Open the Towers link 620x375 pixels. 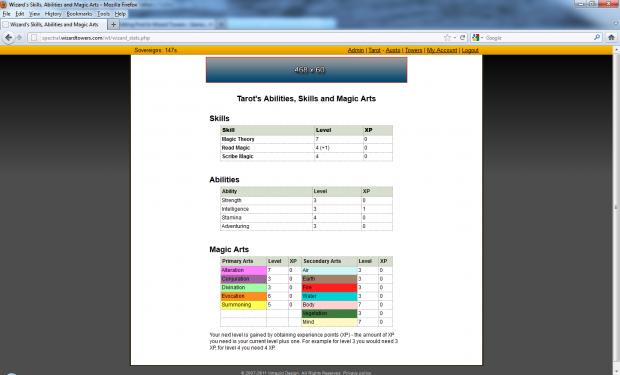414,50
